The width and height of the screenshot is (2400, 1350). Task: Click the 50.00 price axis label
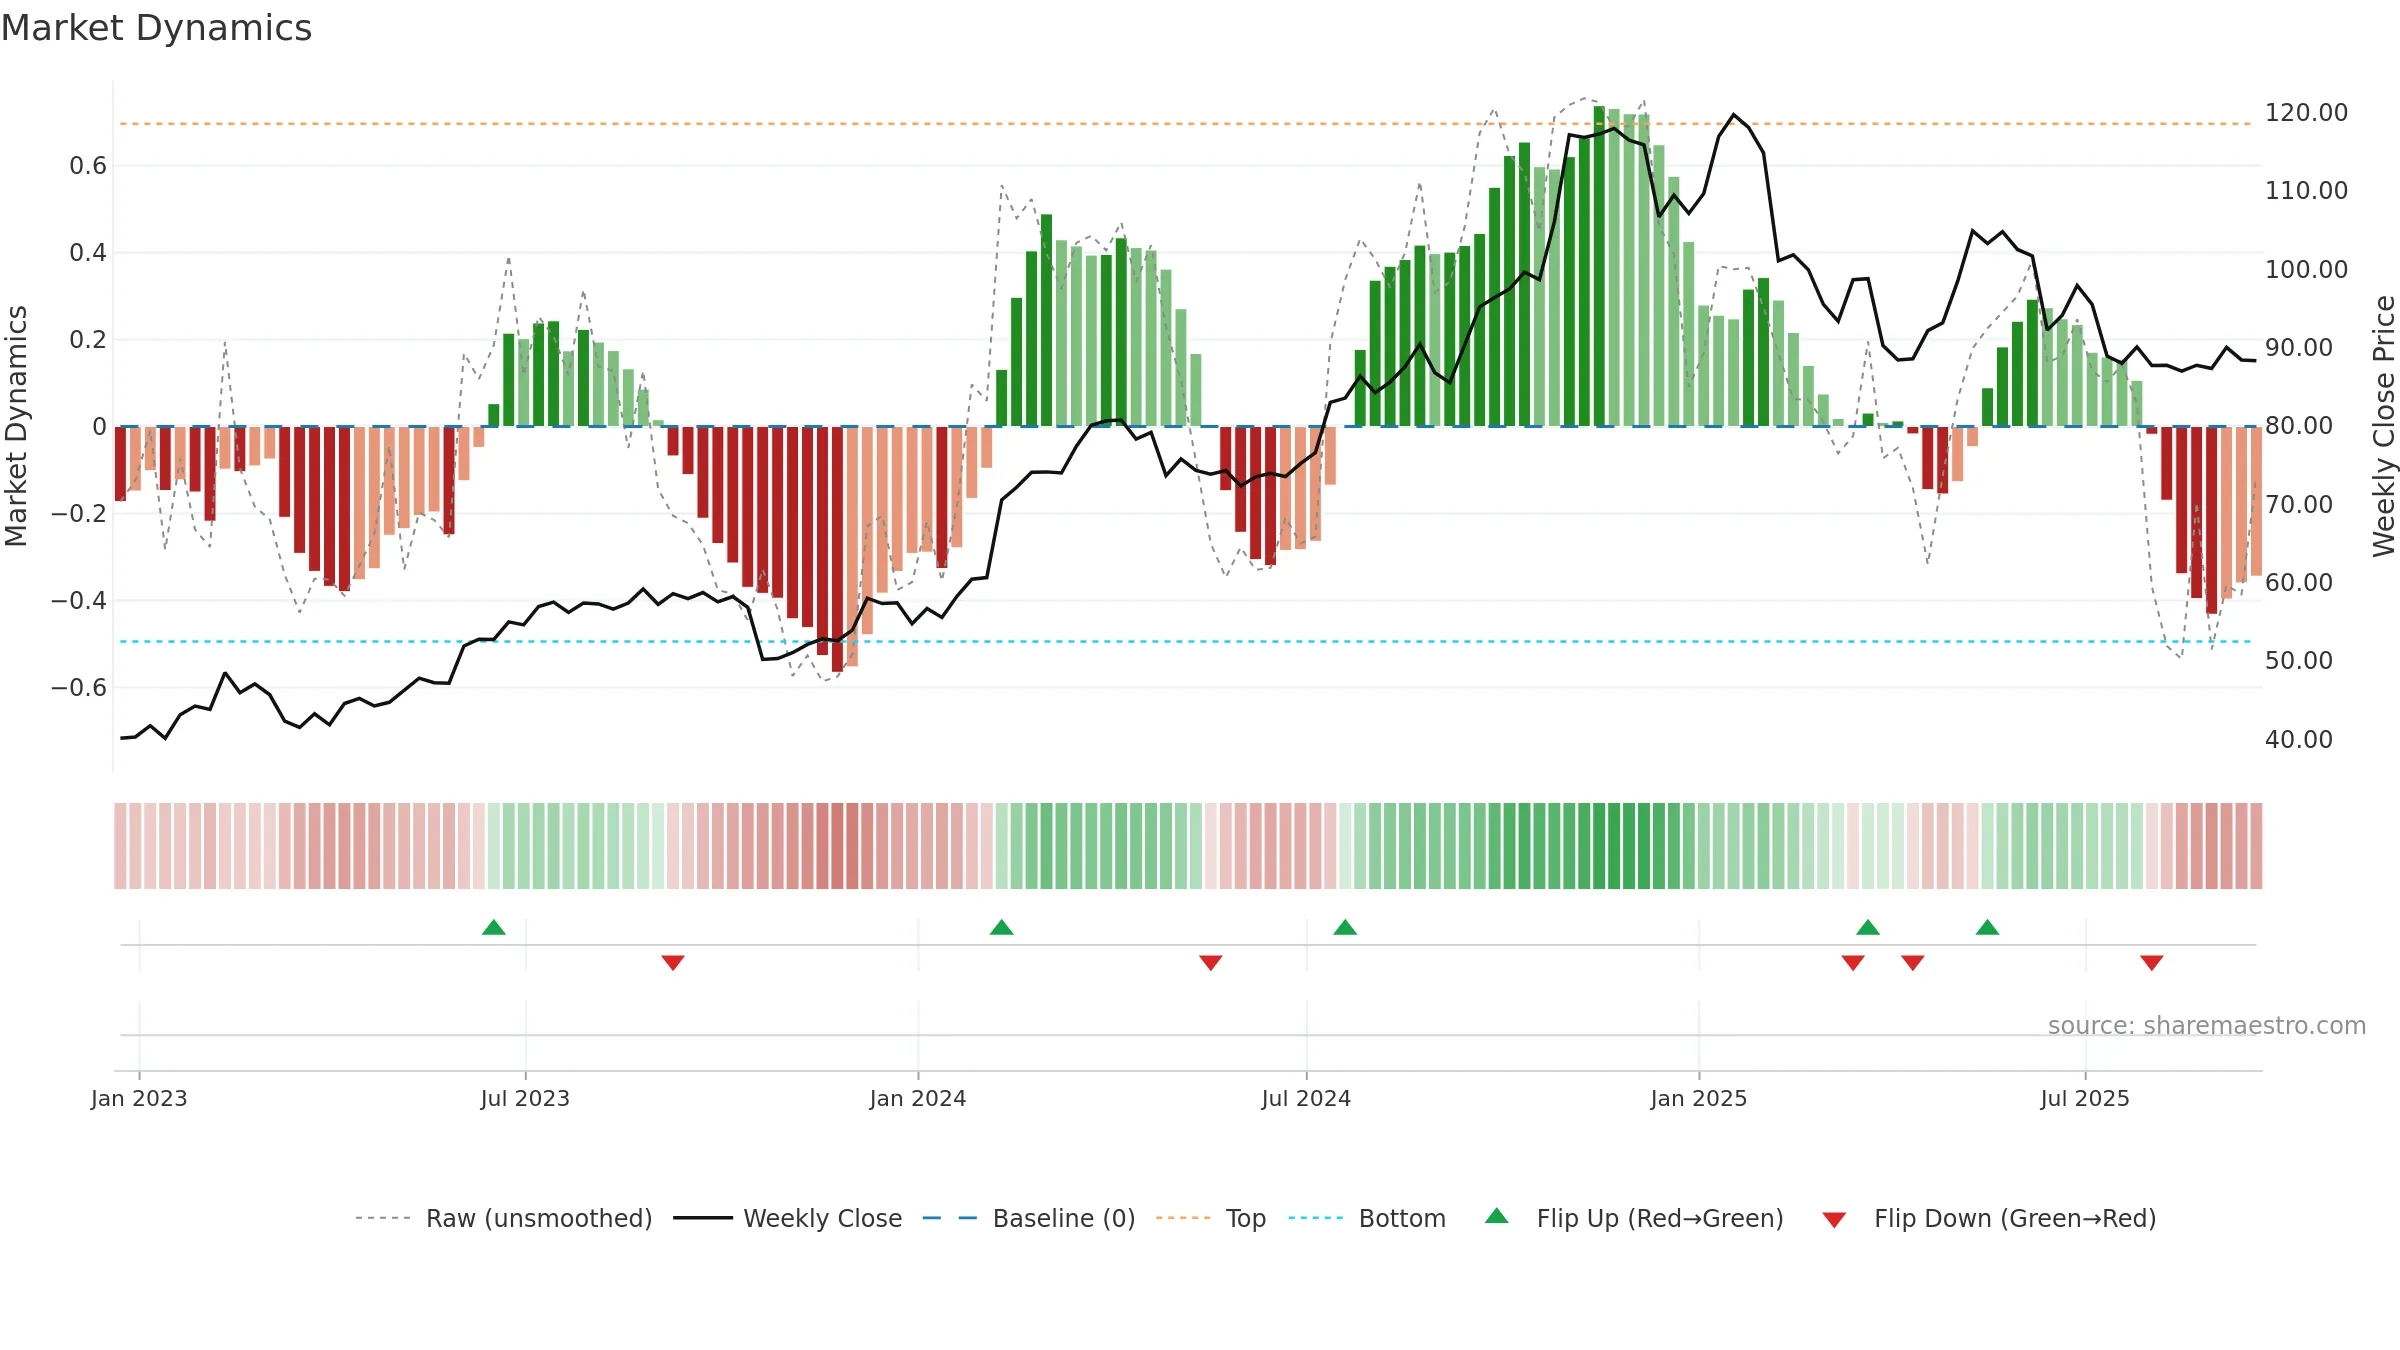(x=2299, y=660)
